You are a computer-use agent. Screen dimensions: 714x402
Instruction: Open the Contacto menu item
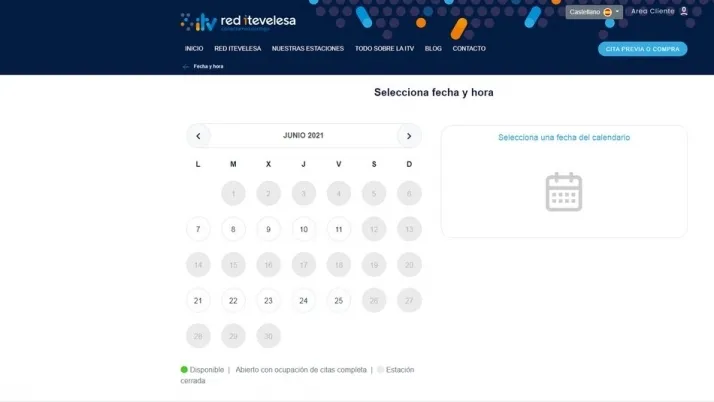tap(469, 48)
